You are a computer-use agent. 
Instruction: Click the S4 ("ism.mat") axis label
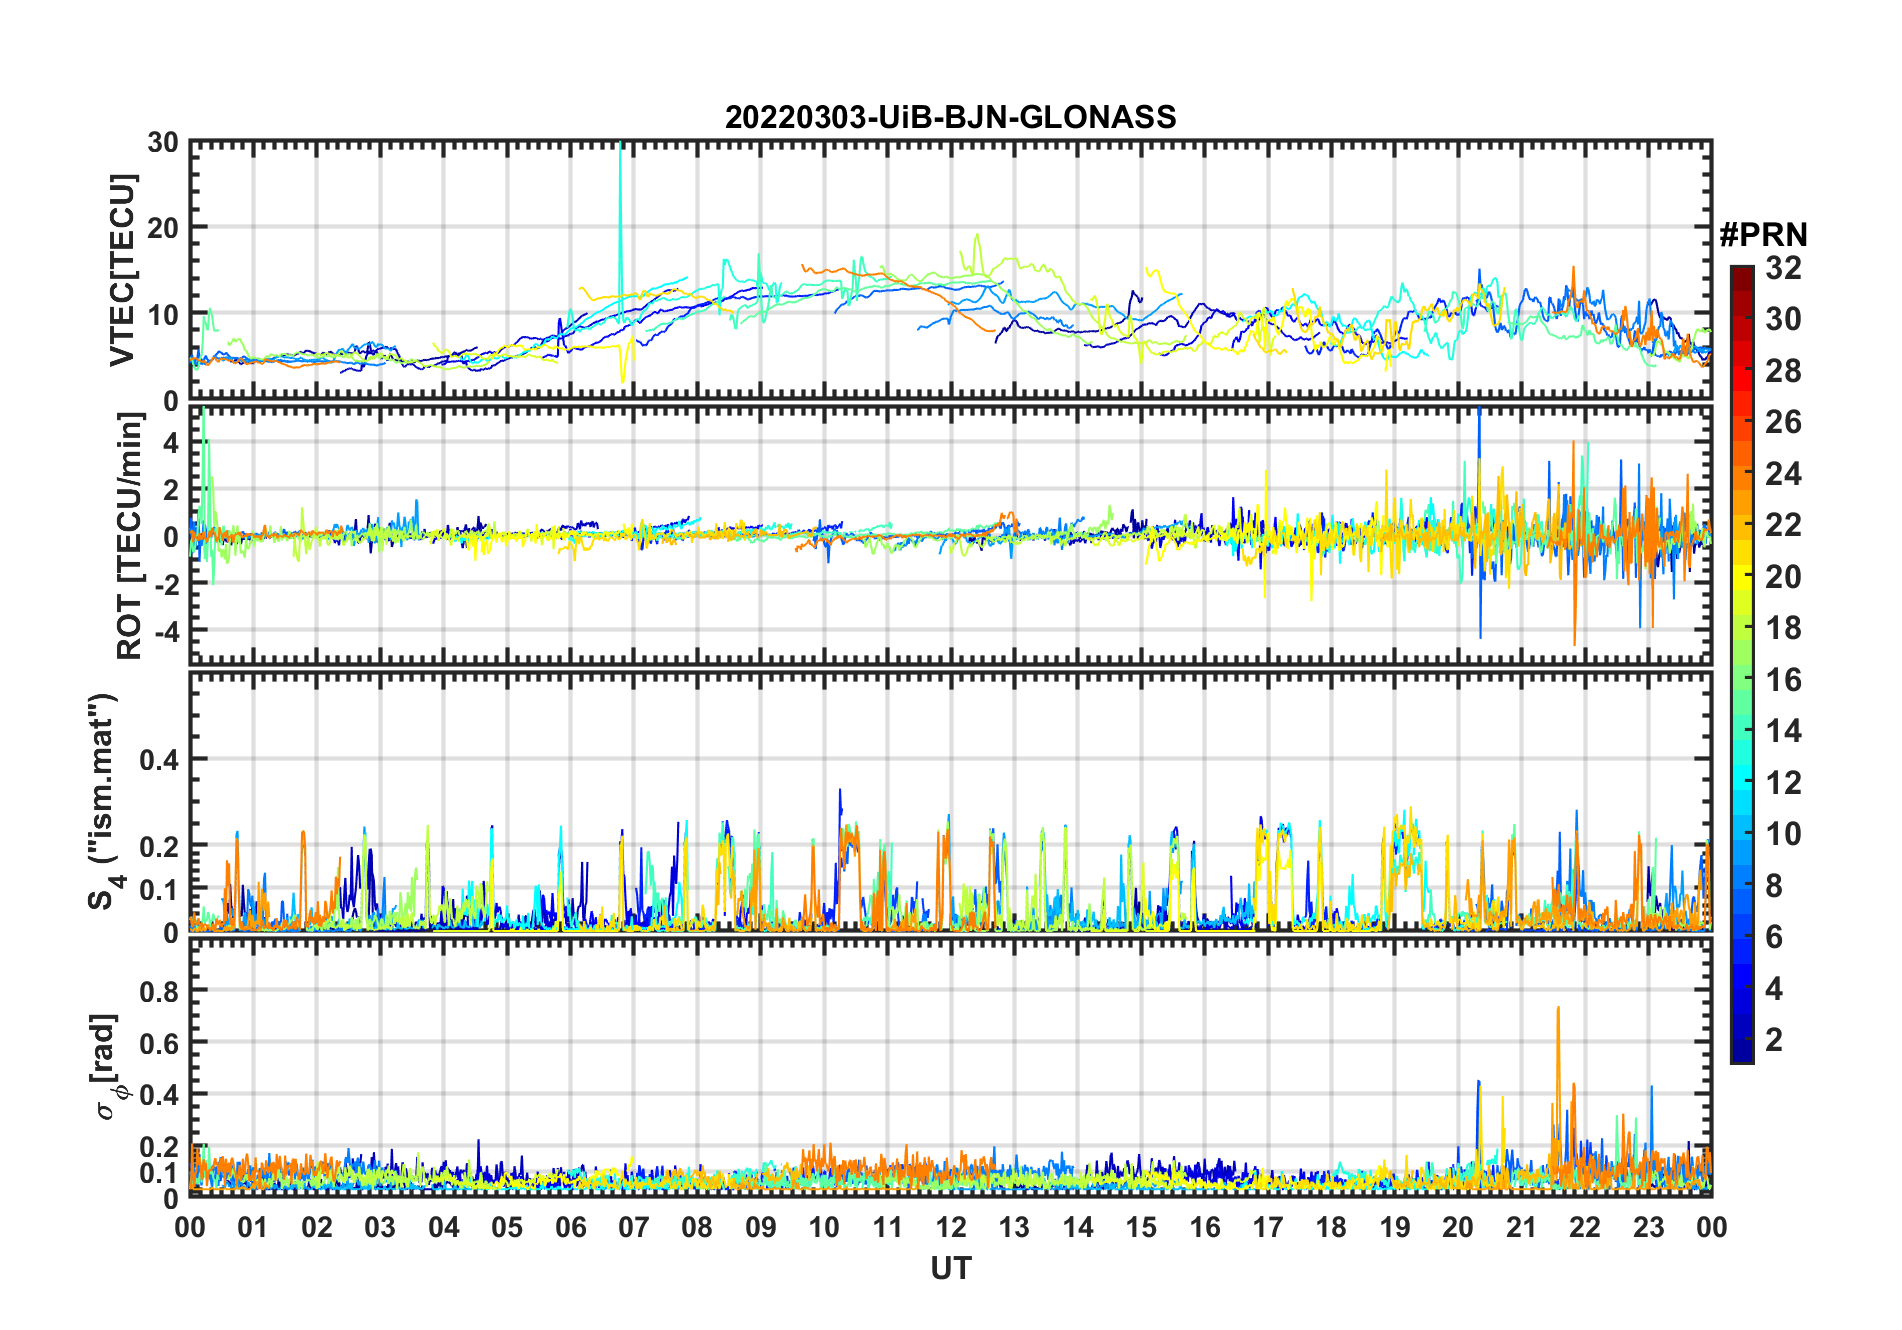tap(103, 801)
